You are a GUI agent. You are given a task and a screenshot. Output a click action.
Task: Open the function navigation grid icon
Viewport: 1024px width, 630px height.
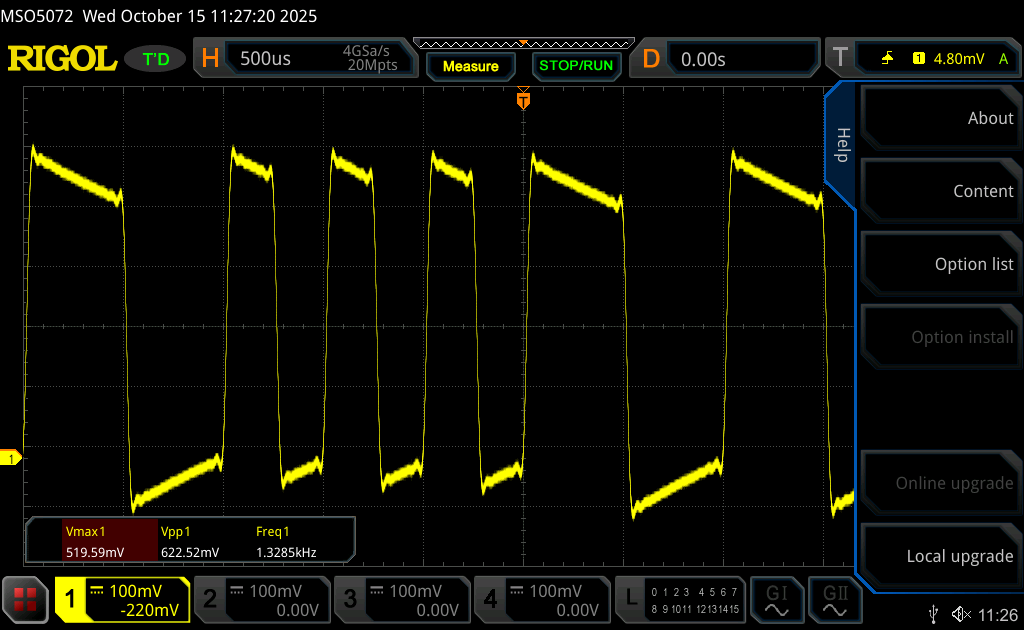coord(25,599)
